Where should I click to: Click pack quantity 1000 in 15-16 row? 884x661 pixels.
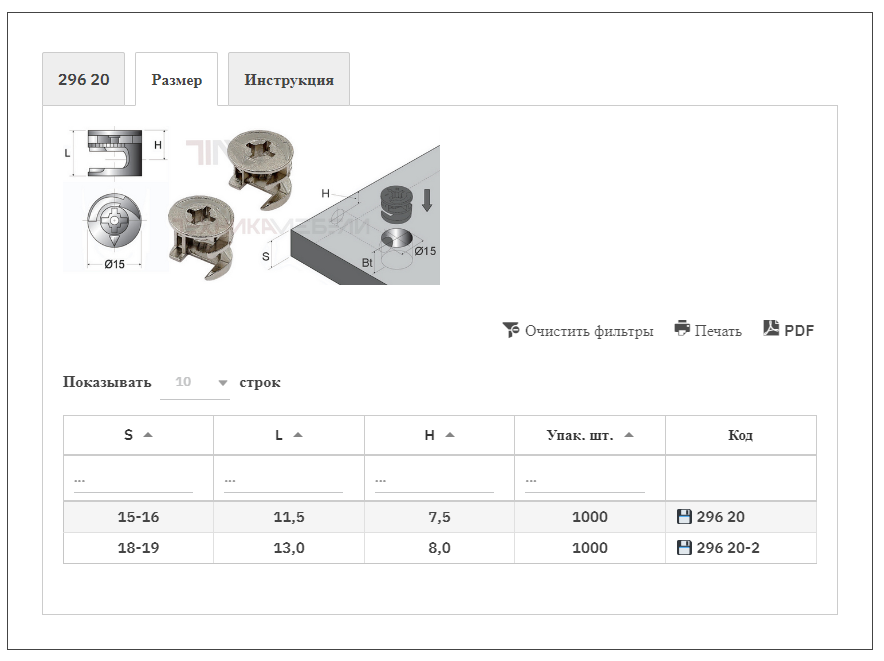(x=590, y=517)
